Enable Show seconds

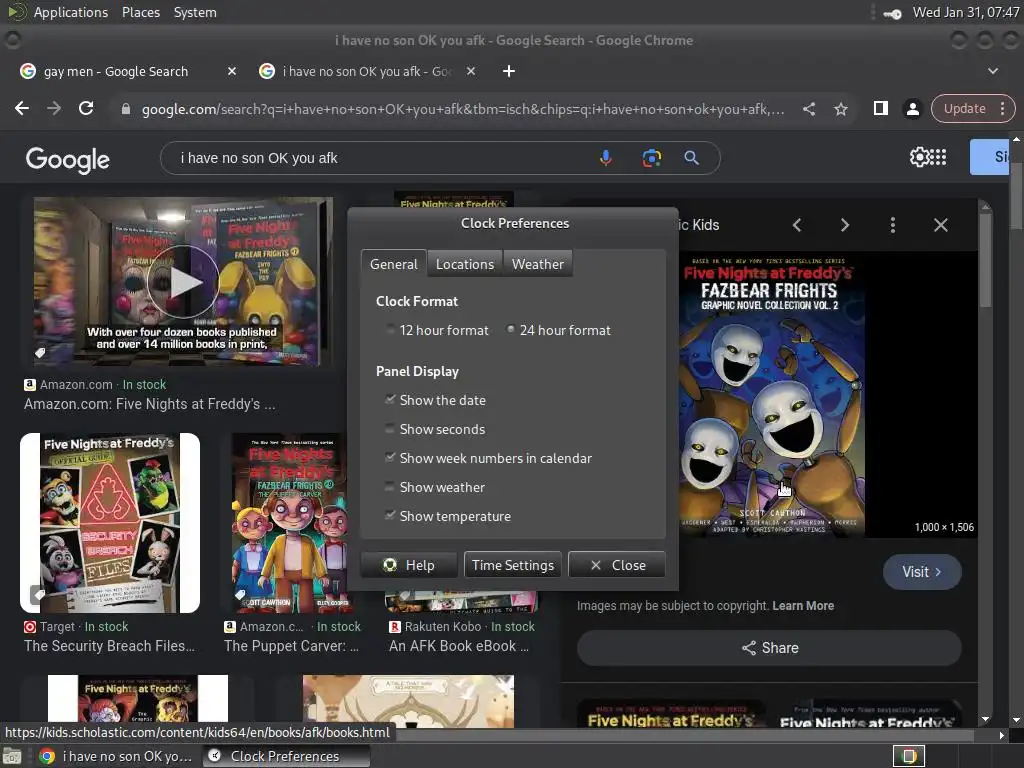435,429
